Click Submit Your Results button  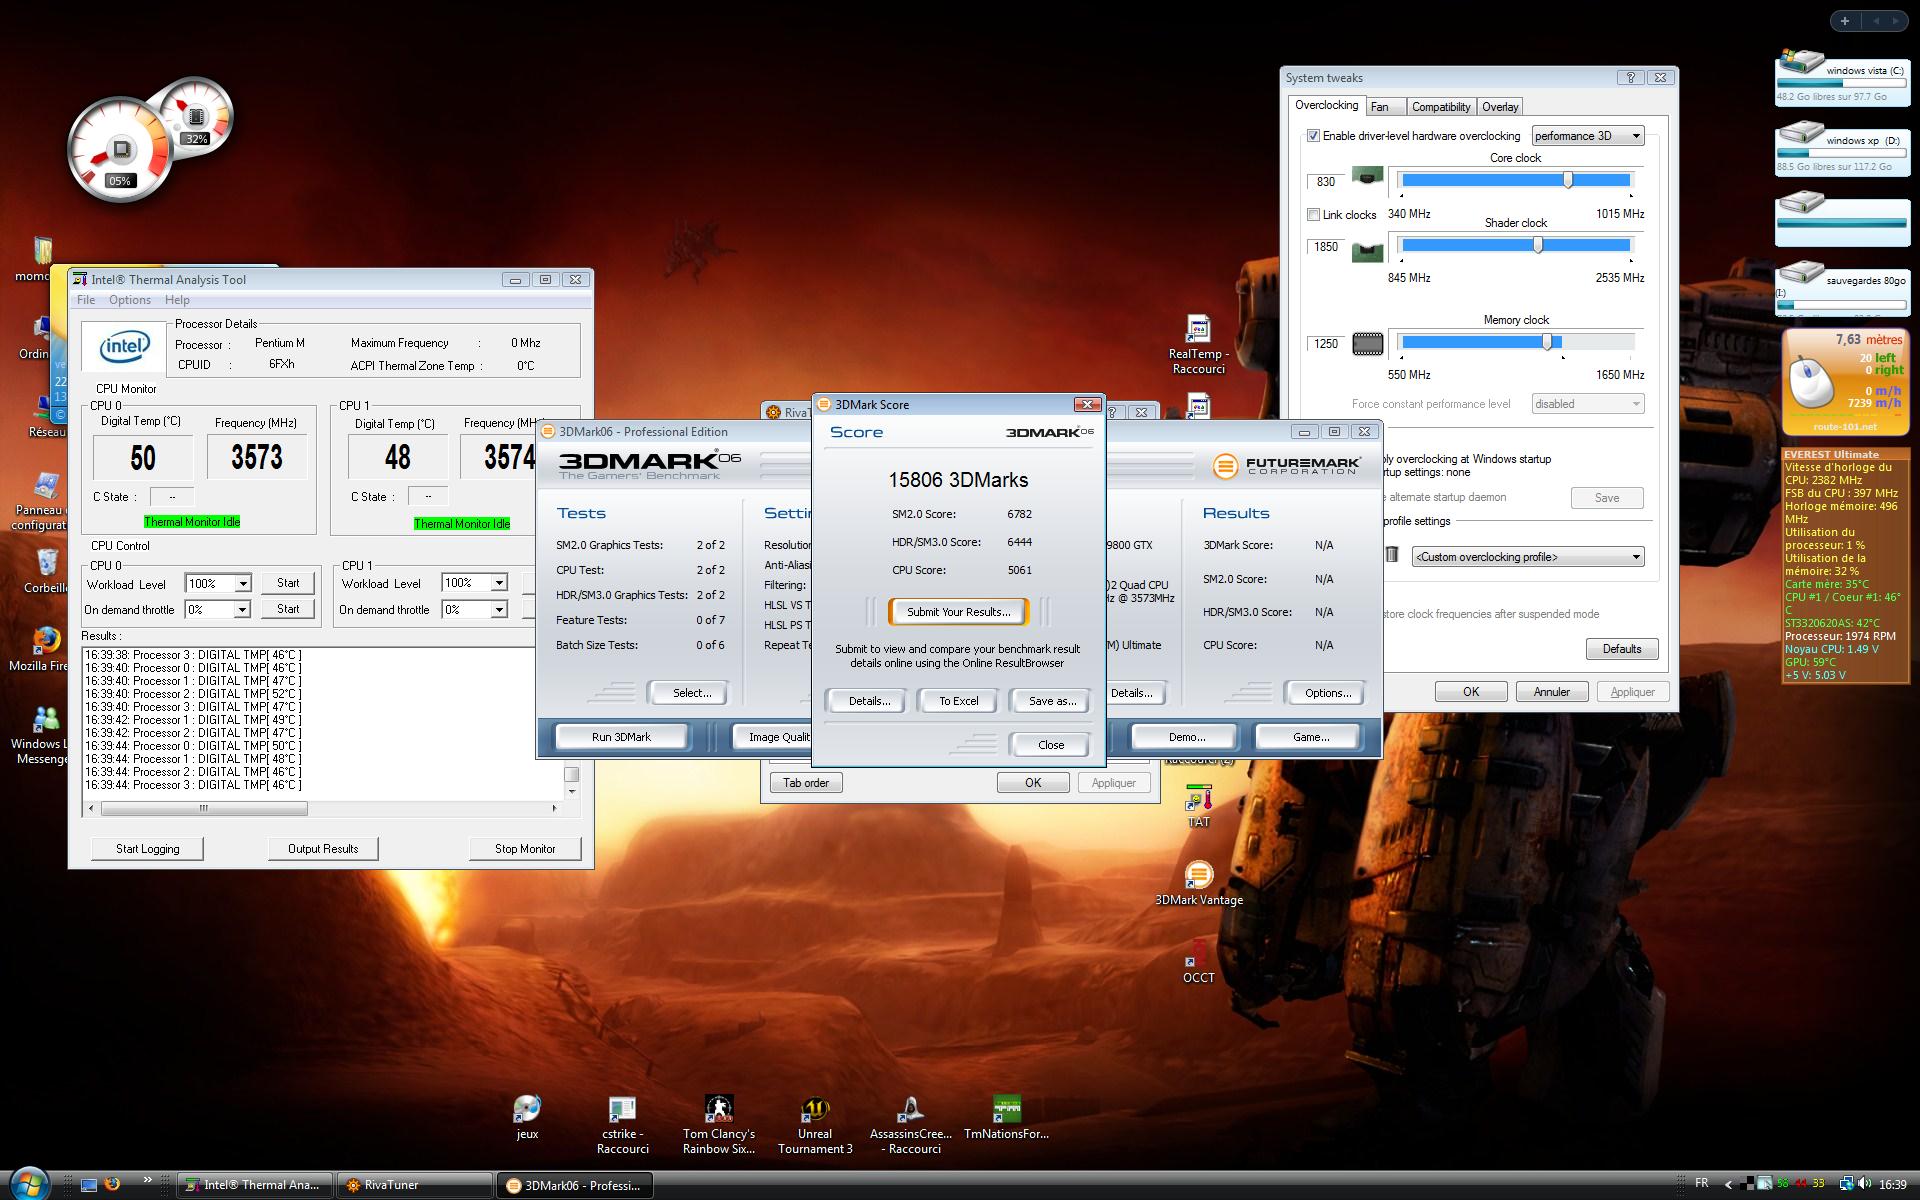pyautogui.click(x=958, y=612)
